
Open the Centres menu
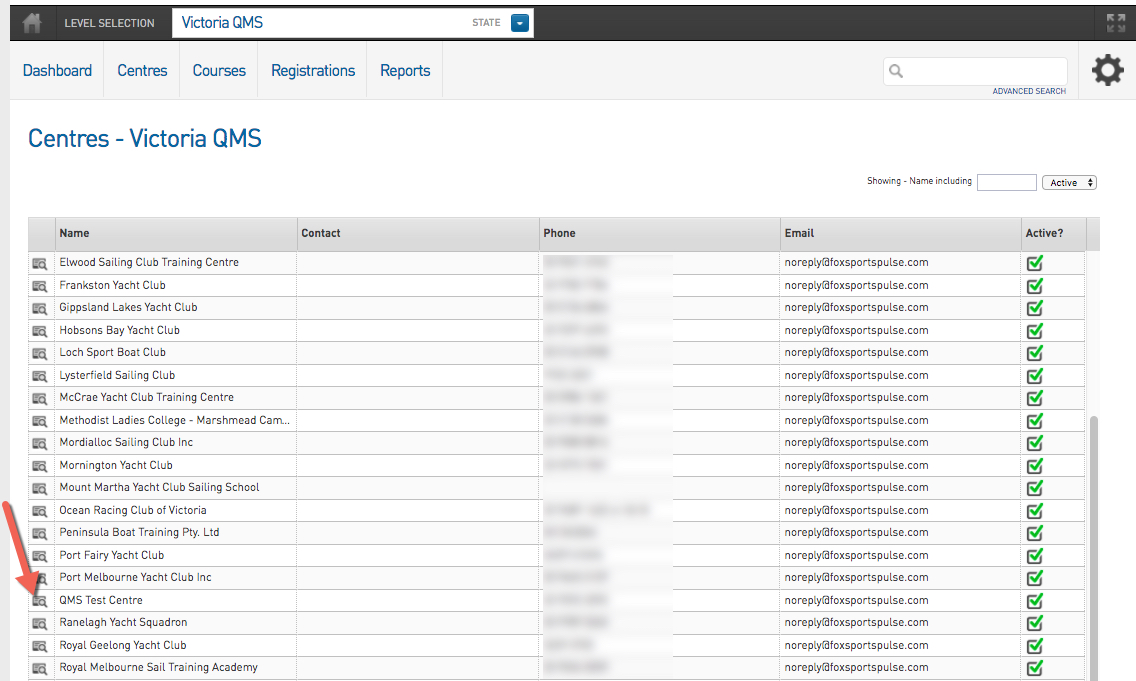click(x=142, y=70)
